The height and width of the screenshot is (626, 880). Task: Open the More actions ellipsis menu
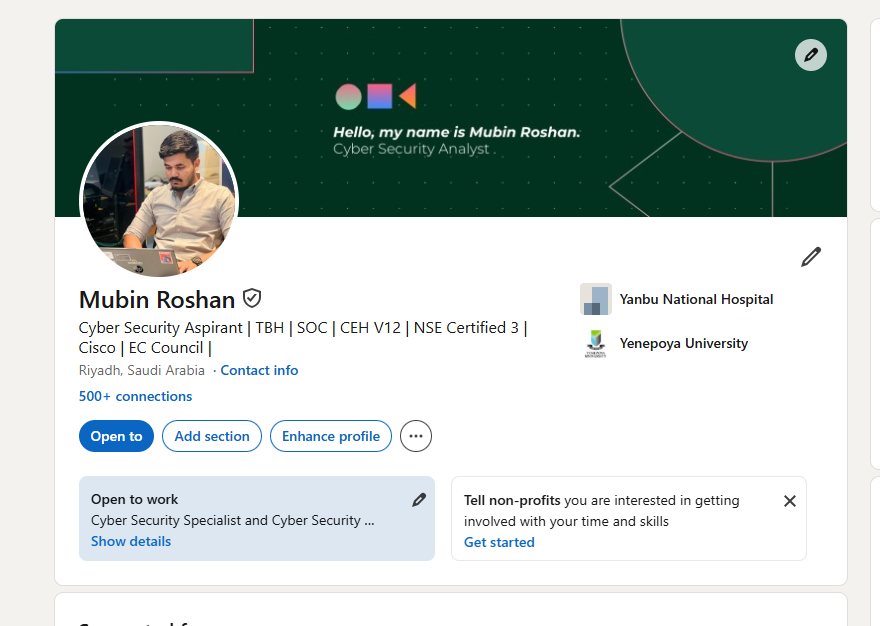coord(415,436)
